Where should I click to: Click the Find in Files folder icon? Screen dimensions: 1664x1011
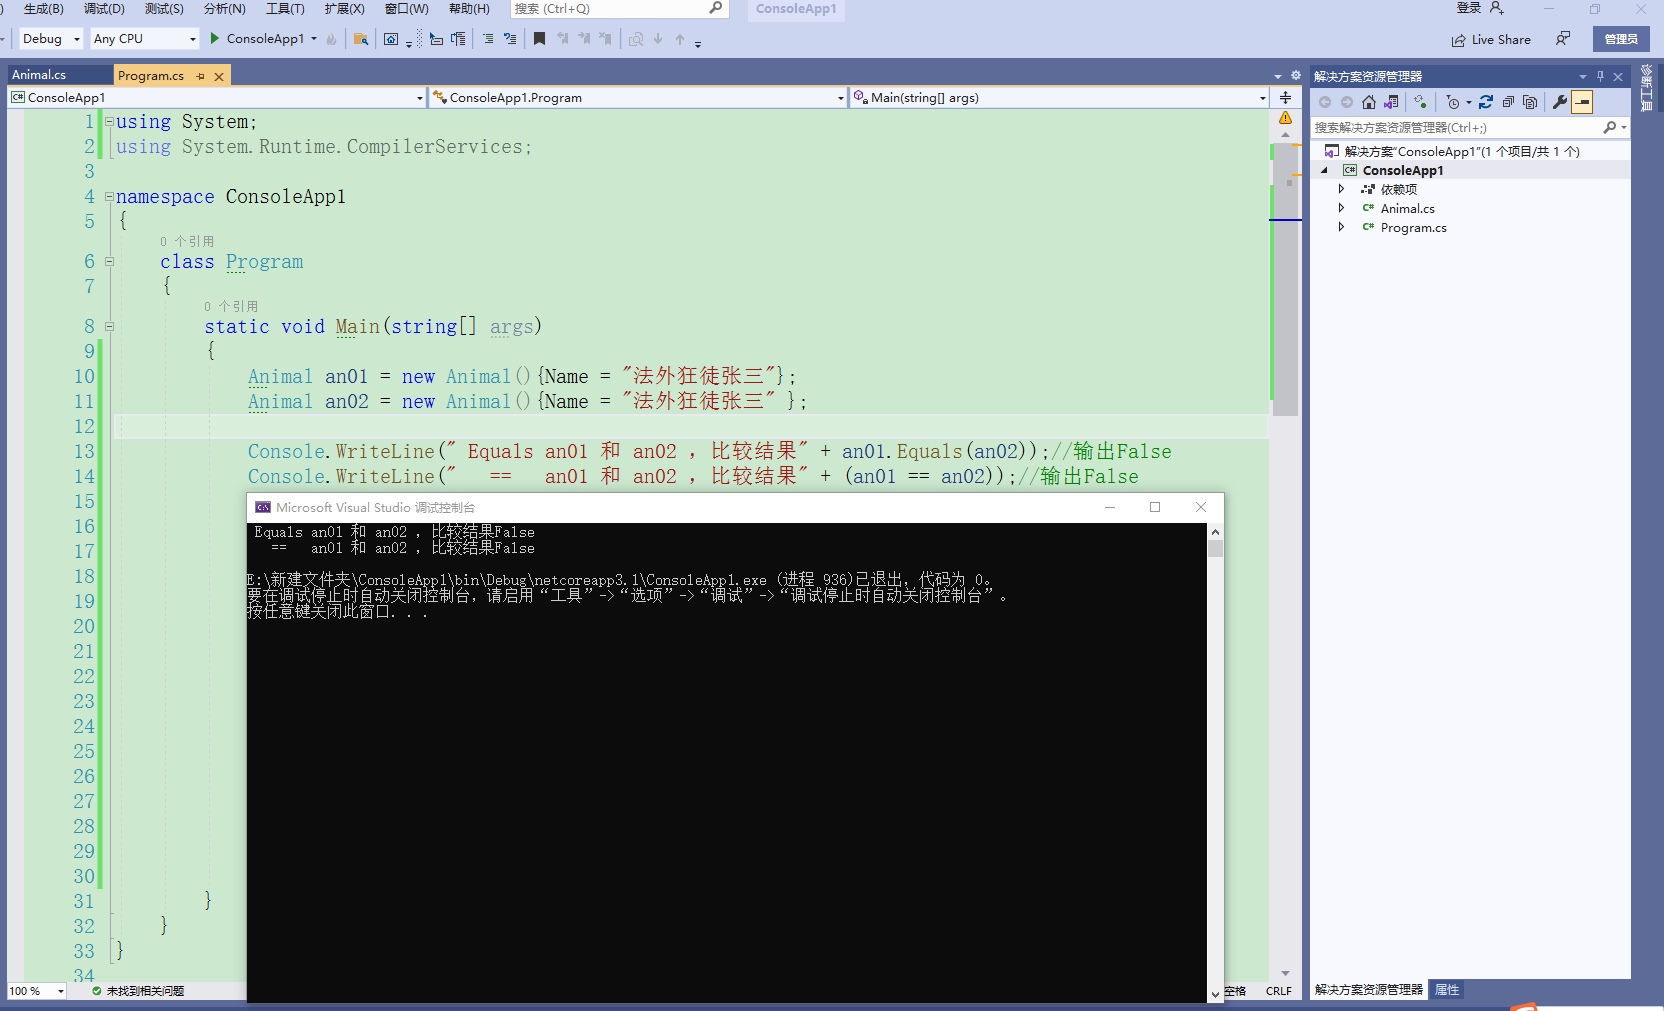click(361, 39)
